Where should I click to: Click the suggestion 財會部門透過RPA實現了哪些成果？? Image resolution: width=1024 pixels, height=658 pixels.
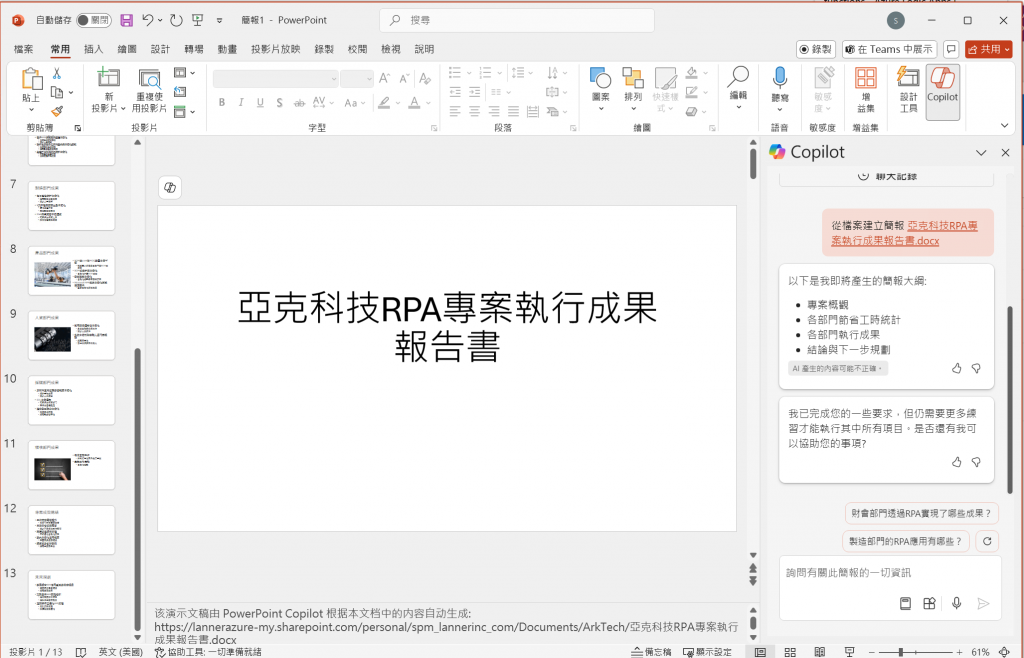(921, 514)
